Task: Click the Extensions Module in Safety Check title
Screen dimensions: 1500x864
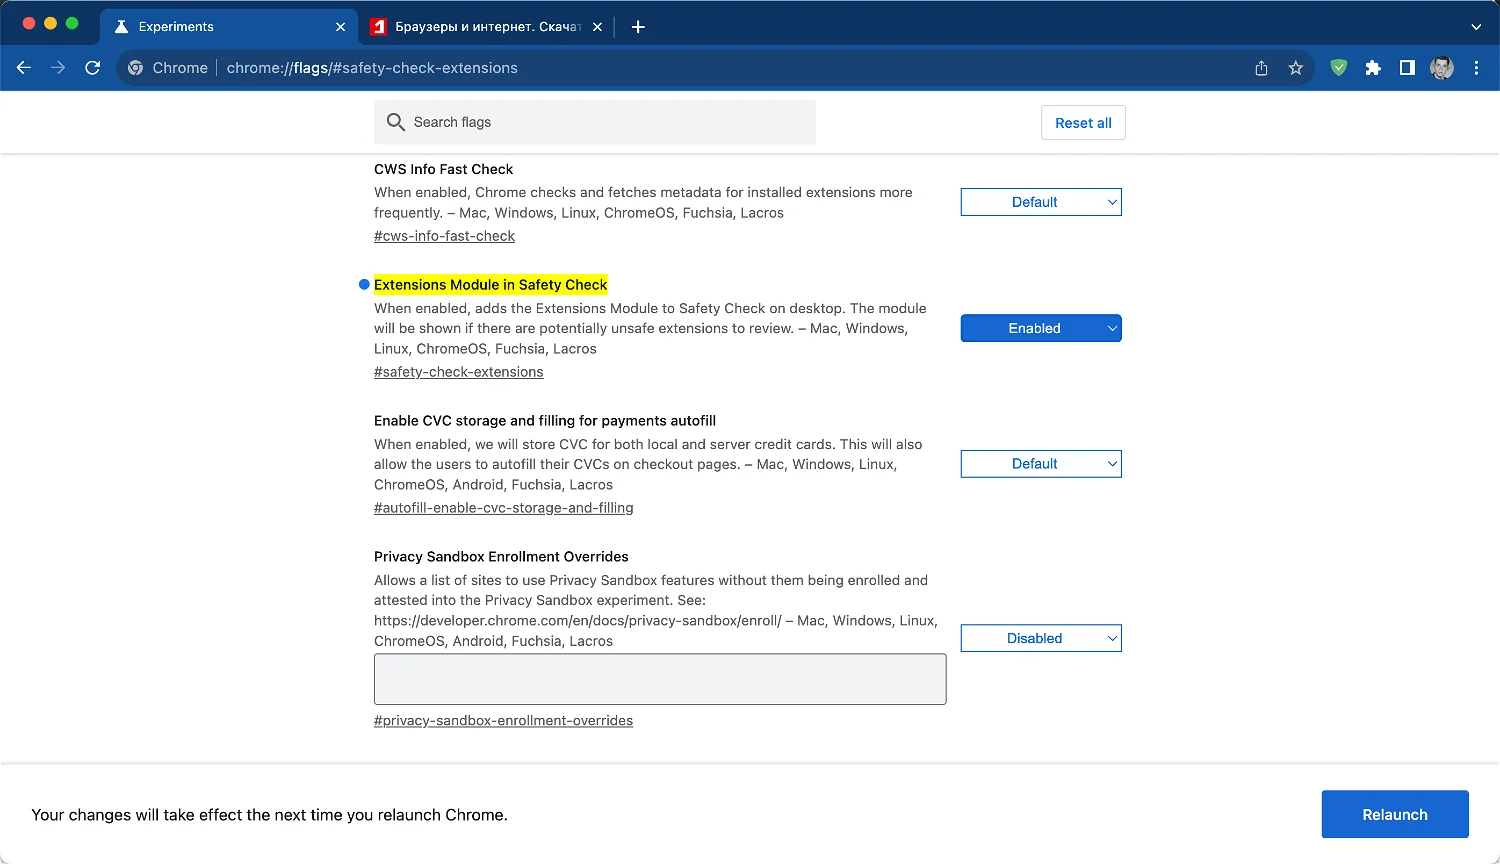Action: (491, 285)
